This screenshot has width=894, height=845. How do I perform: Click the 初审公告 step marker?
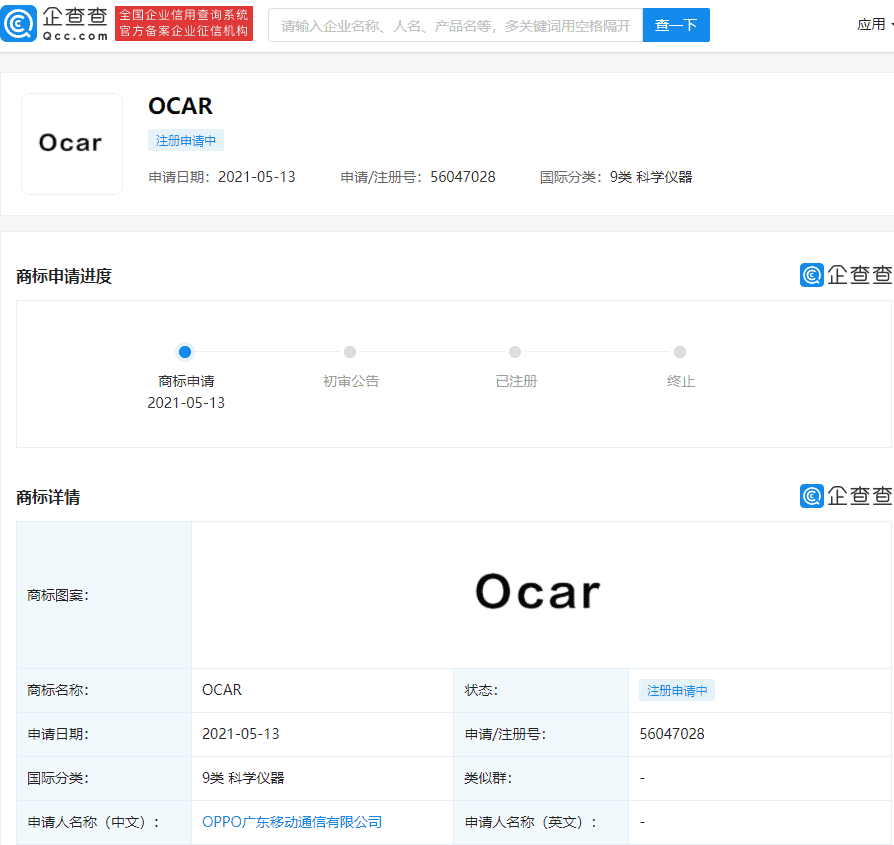350,352
